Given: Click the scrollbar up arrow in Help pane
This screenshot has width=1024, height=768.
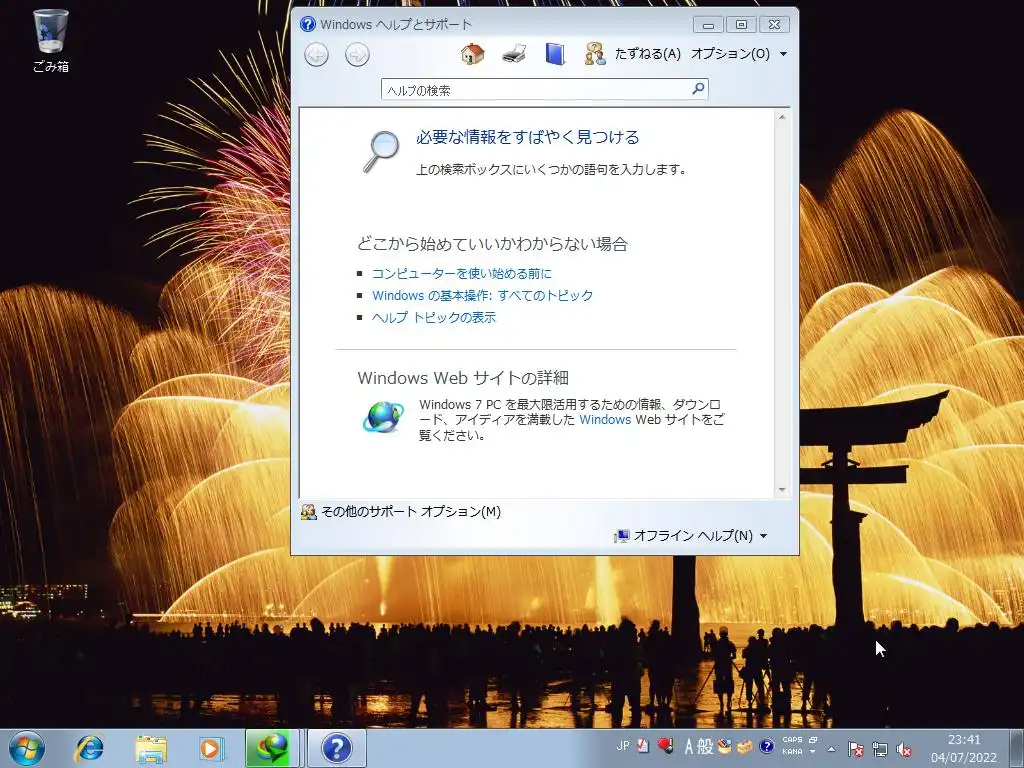Looking at the screenshot, I should point(782,118).
